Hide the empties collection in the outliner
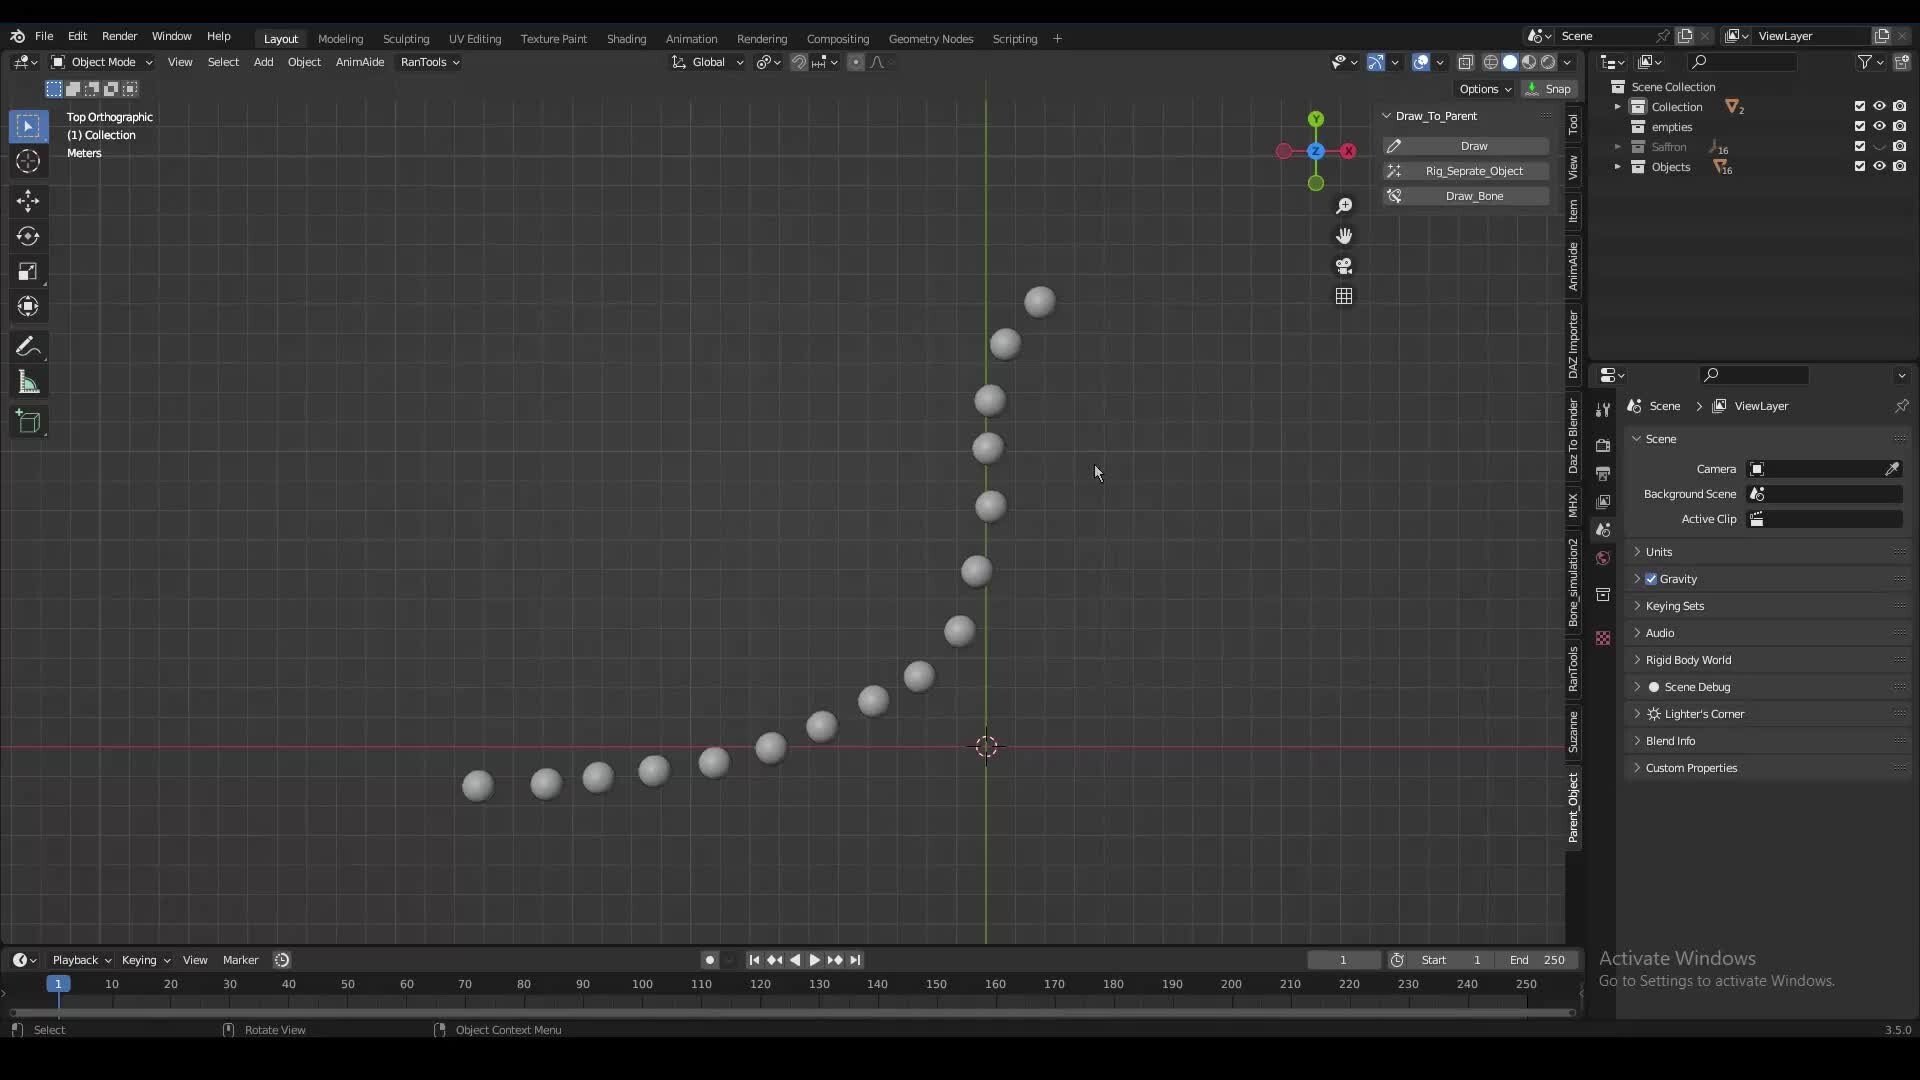The height and width of the screenshot is (1080, 1920). (1880, 126)
